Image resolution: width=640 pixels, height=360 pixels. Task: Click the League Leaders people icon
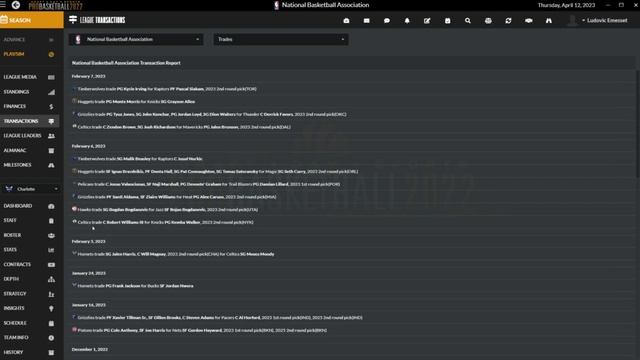(51, 136)
